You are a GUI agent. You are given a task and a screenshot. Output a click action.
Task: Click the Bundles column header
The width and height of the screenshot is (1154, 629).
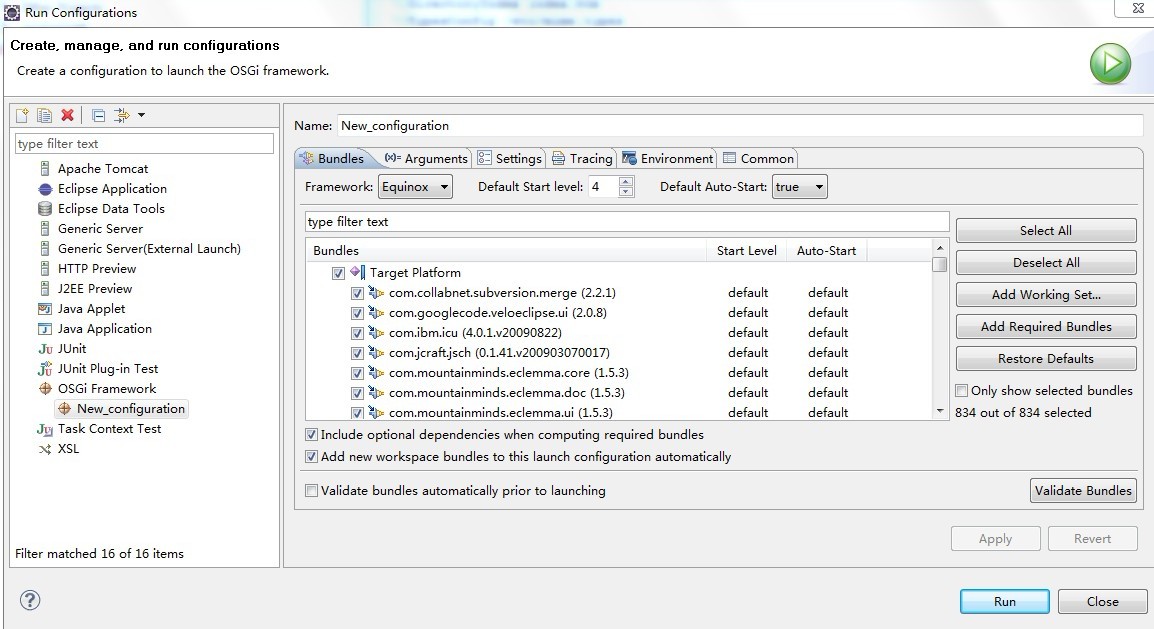pos(506,251)
